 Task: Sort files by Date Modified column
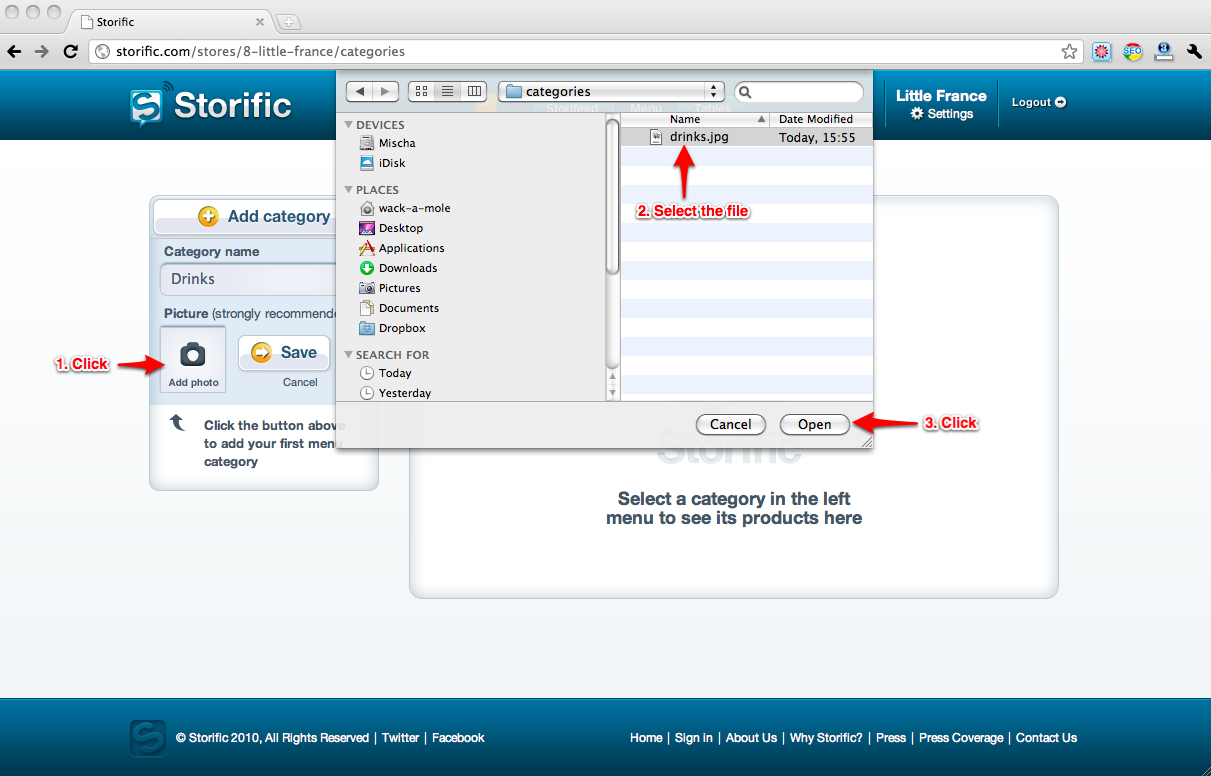[x=816, y=119]
